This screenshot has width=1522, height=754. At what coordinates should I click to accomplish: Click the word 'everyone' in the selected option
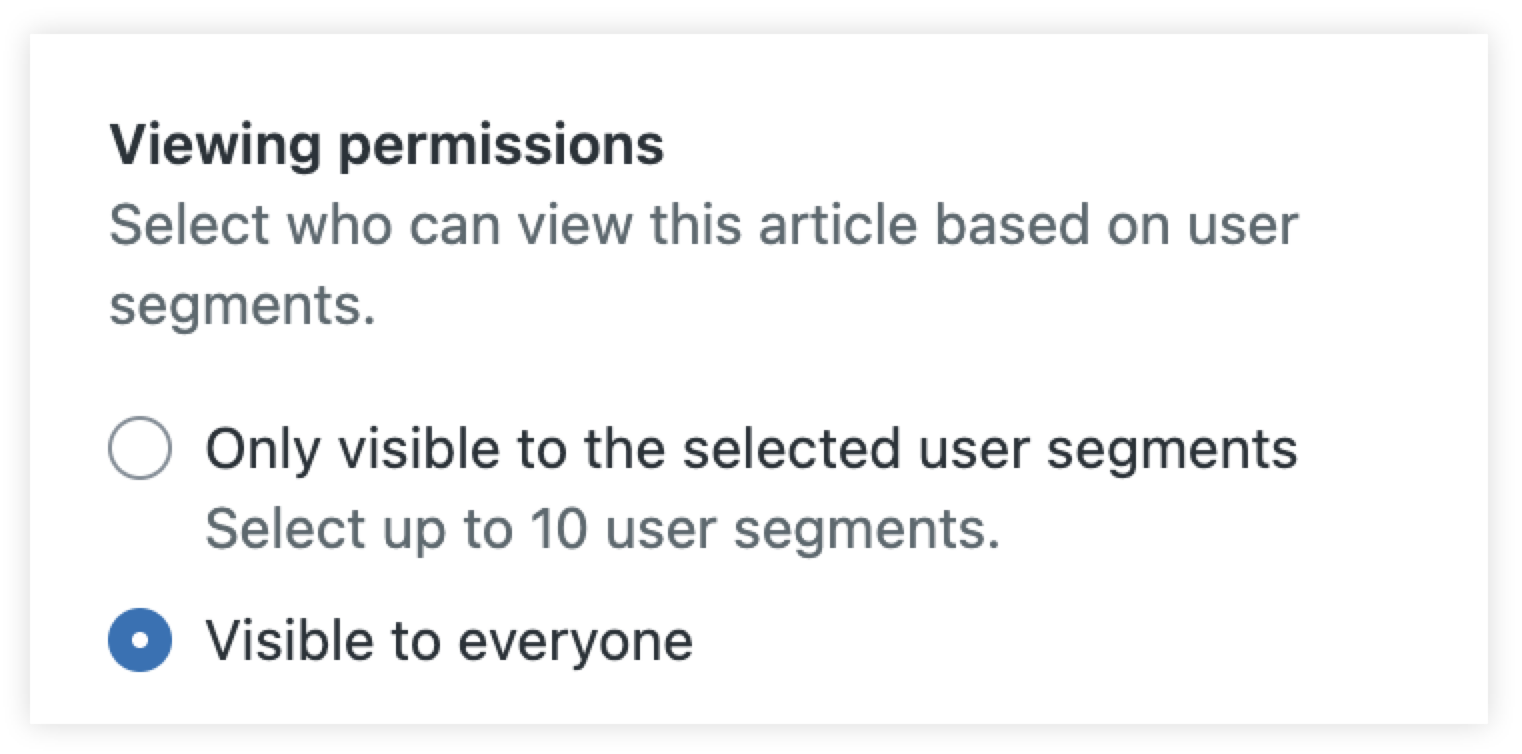575,639
